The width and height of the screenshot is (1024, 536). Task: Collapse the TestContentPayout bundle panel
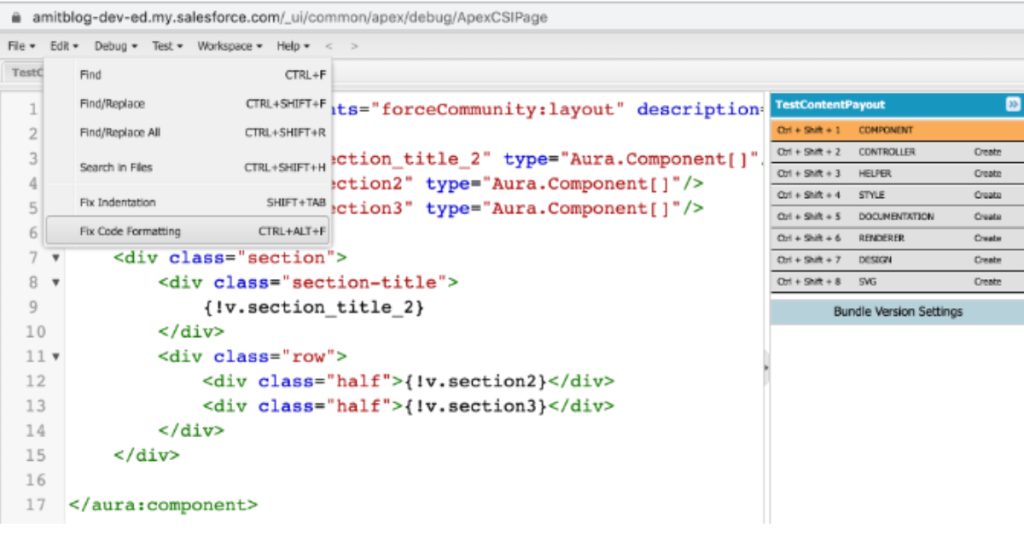1012,104
